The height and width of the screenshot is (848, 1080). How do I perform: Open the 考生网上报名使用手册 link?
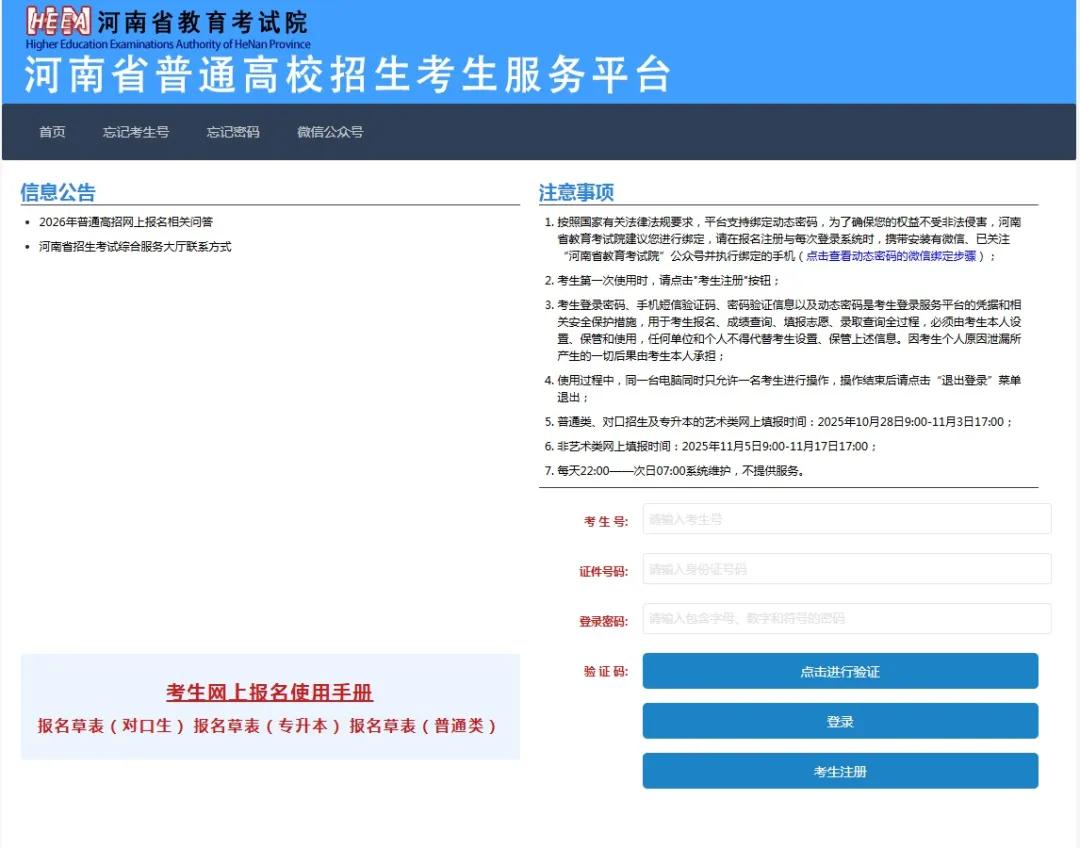[x=270, y=693]
